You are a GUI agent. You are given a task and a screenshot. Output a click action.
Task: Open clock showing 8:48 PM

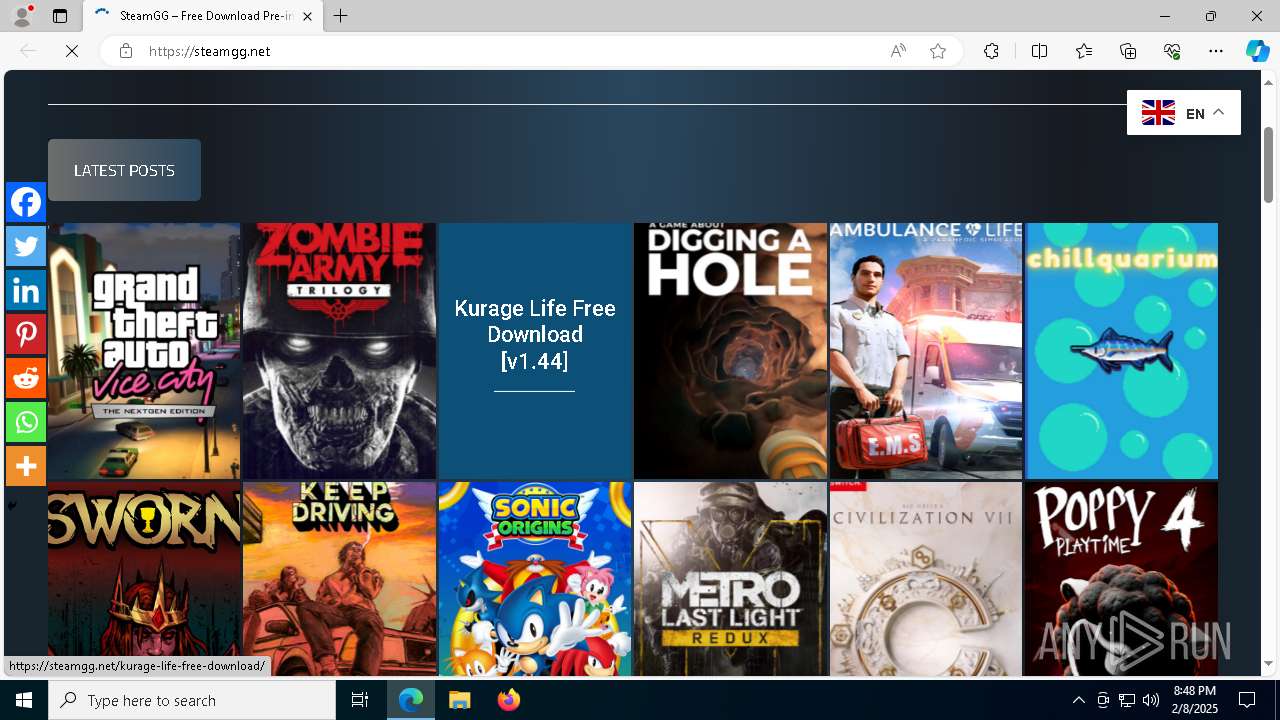click(1195, 700)
